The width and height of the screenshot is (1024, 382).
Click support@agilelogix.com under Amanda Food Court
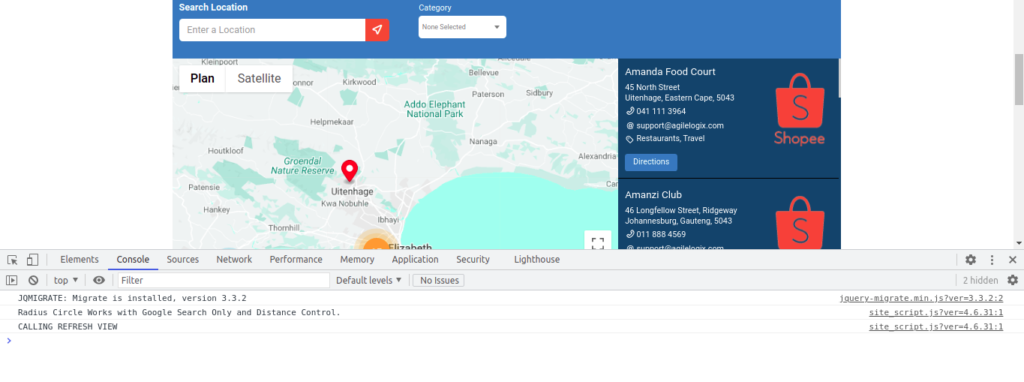click(680, 125)
